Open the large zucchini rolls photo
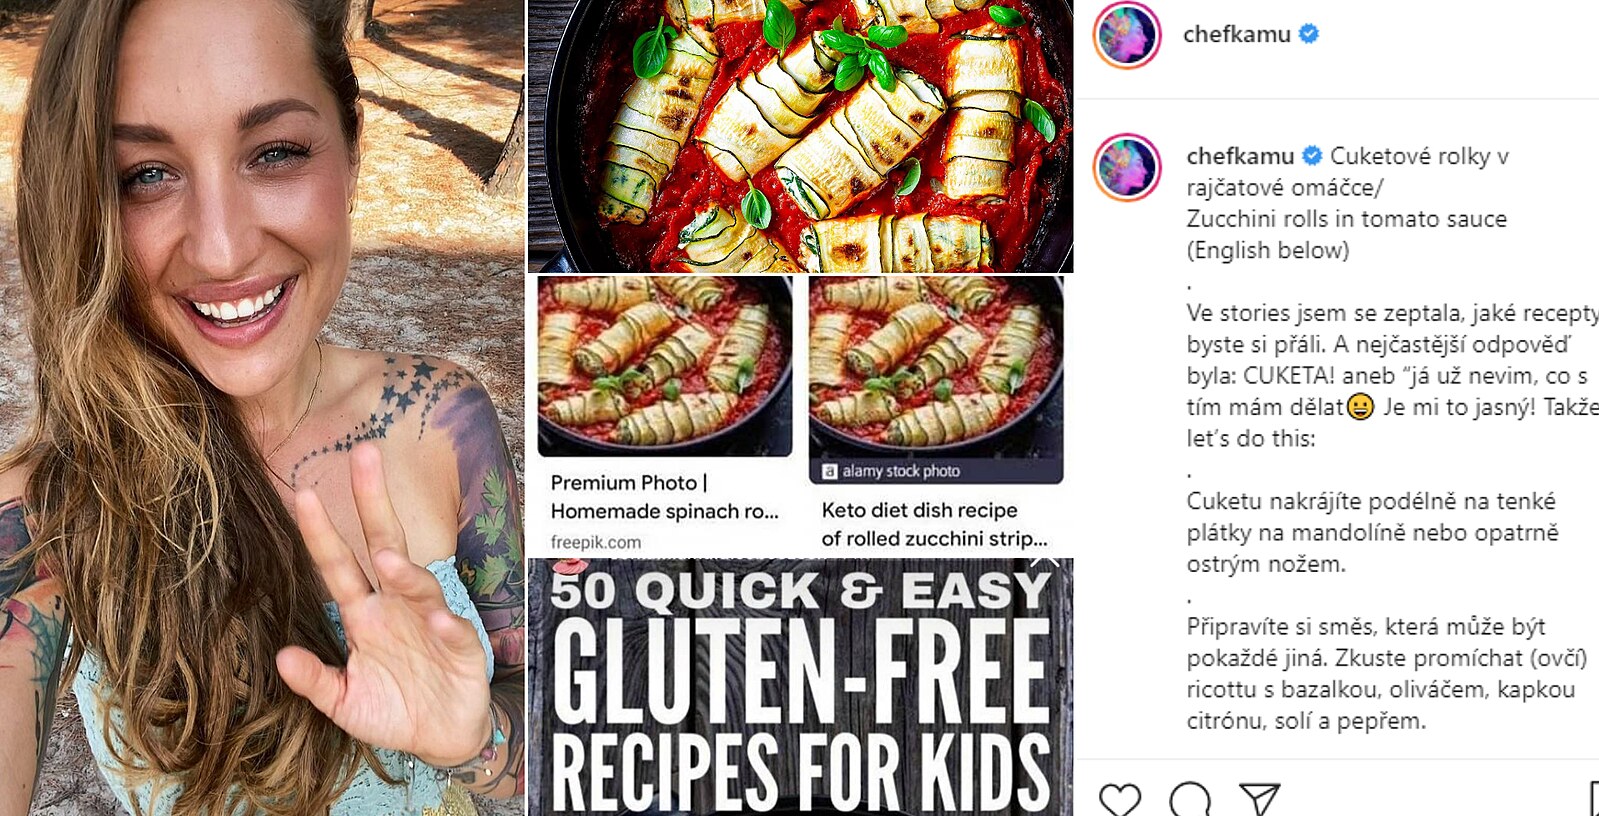The image size is (1599, 816). (800, 136)
